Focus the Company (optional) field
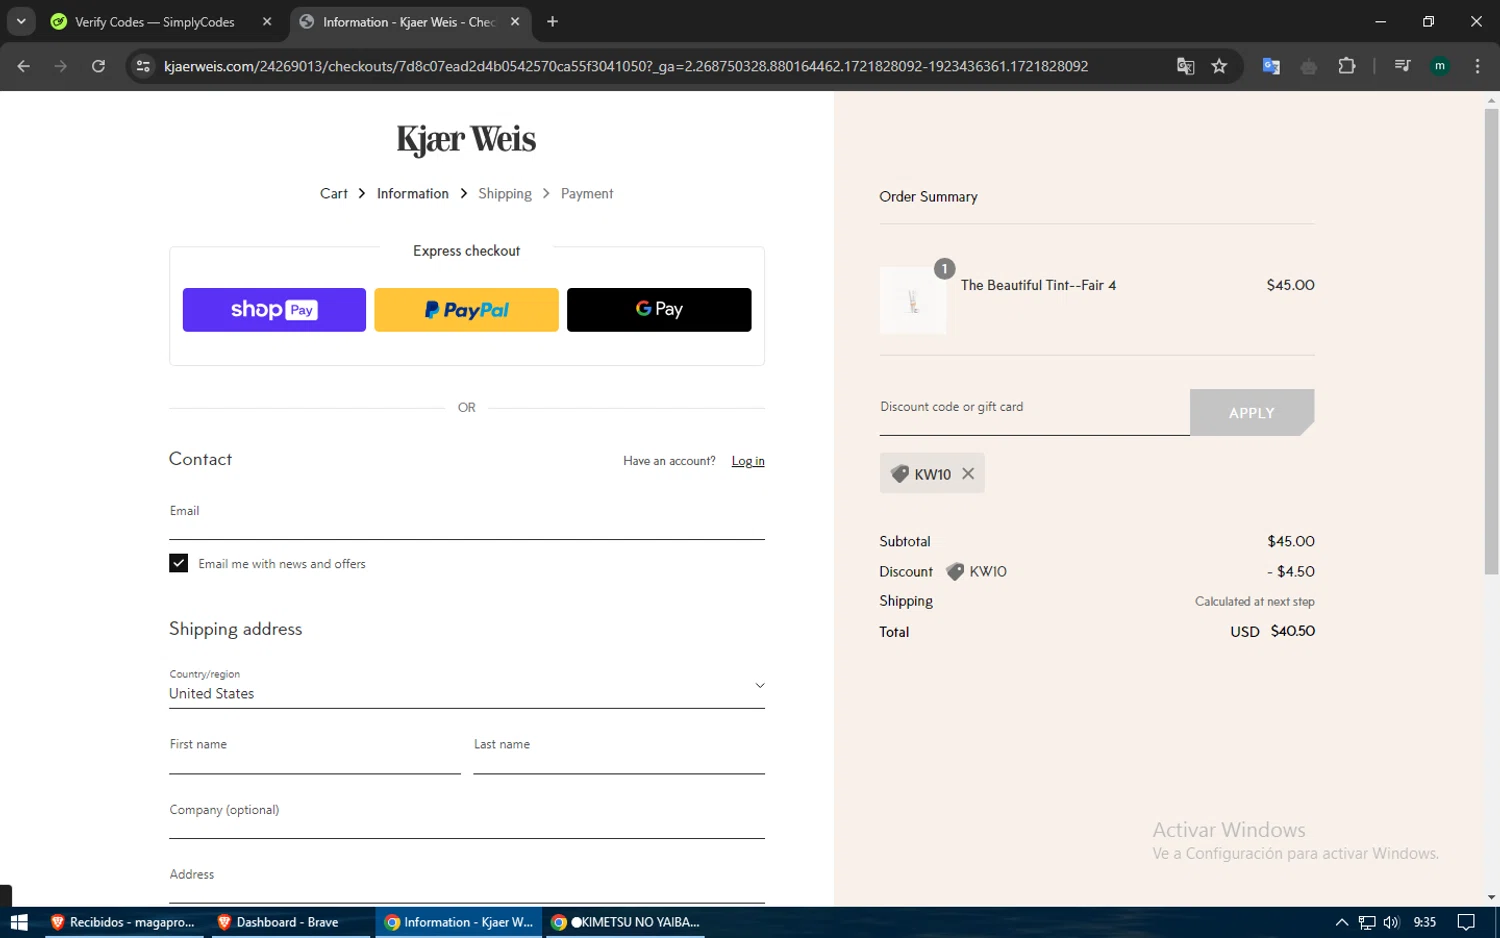The height and width of the screenshot is (938, 1500). click(467, 817)
